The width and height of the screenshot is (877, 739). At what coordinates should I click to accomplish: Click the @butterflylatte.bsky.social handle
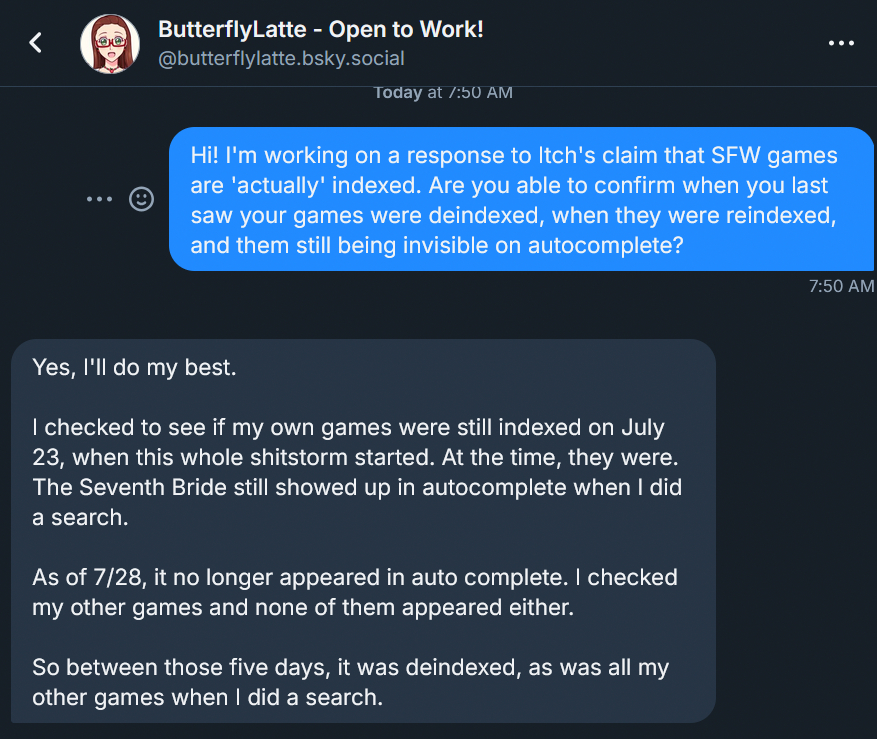(281, 60)
